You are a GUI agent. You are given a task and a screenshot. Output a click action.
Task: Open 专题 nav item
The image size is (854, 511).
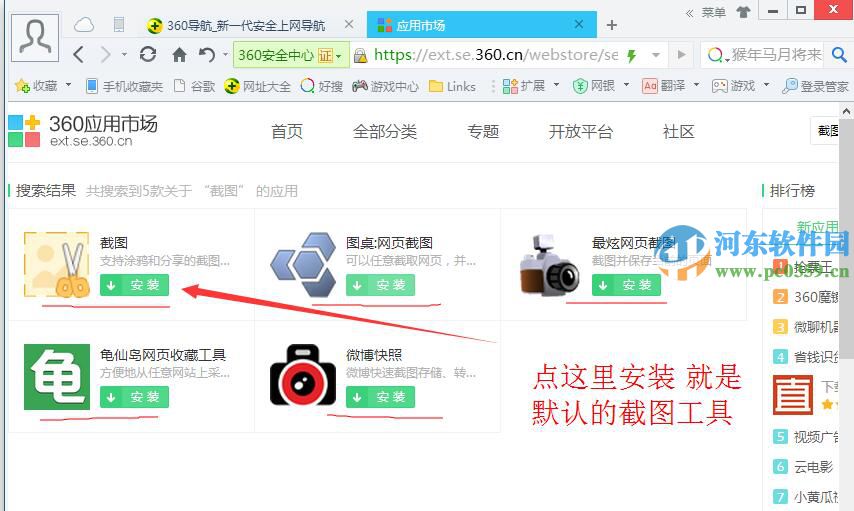483,131
